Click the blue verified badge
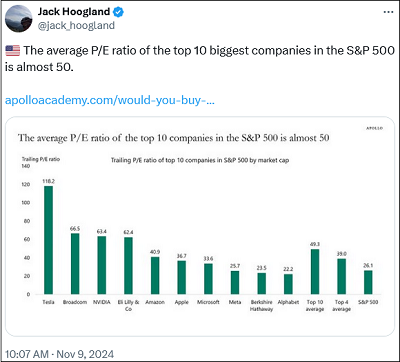The height and width of the screenshot is (362, 400). pos(118,12)
